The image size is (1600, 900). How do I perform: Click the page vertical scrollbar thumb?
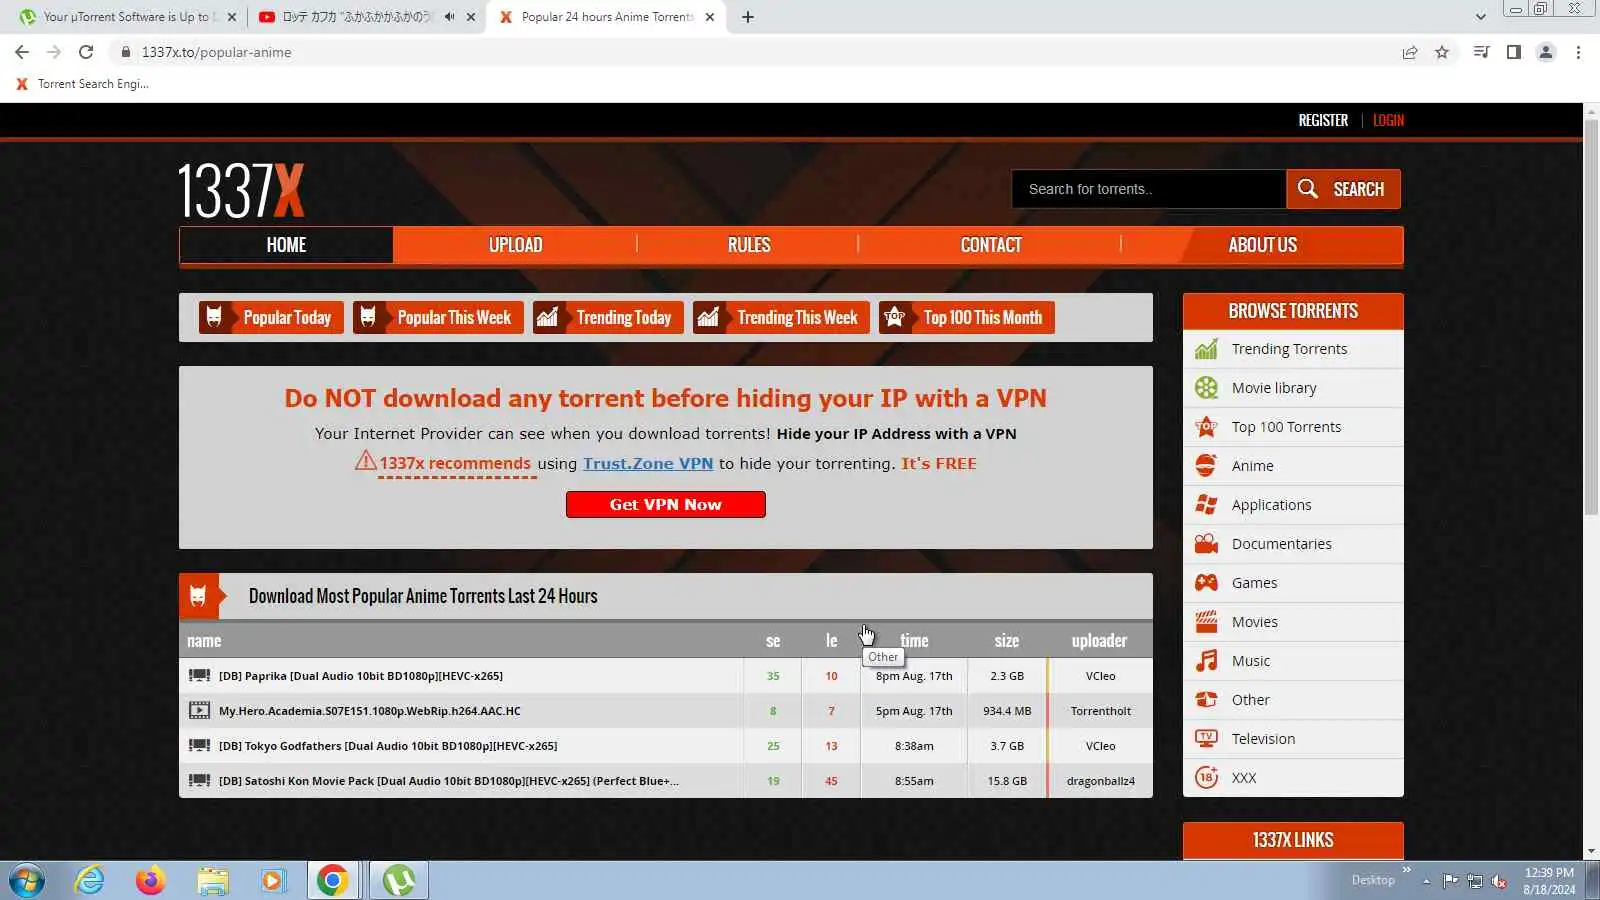(1591, 318)
